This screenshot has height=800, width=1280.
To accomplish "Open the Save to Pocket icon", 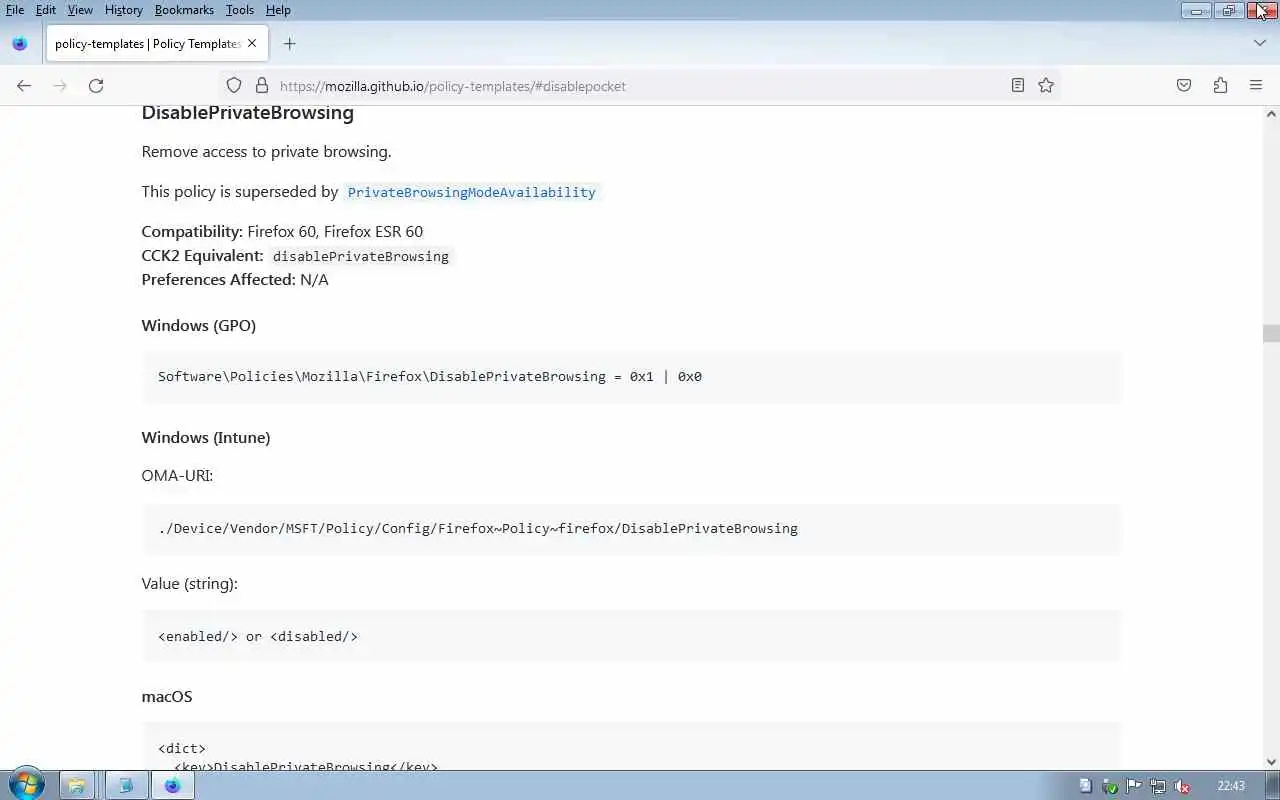I will point(1184,86).
